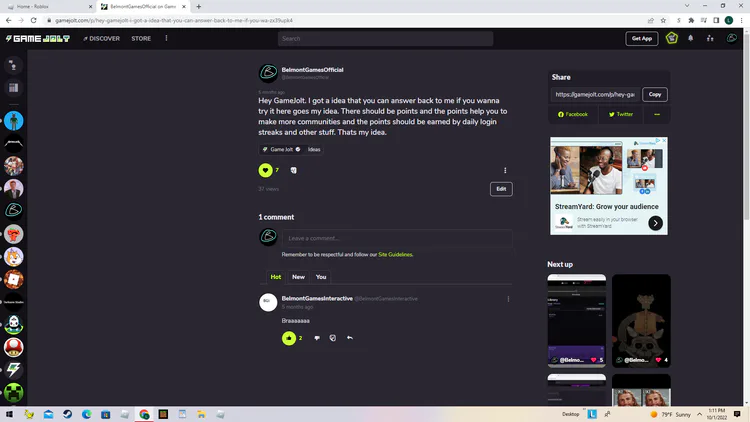Image resolution: width=750 pixels, height=422 pixels.
Task: Open more share options
Action: click(x=657, y=114)
